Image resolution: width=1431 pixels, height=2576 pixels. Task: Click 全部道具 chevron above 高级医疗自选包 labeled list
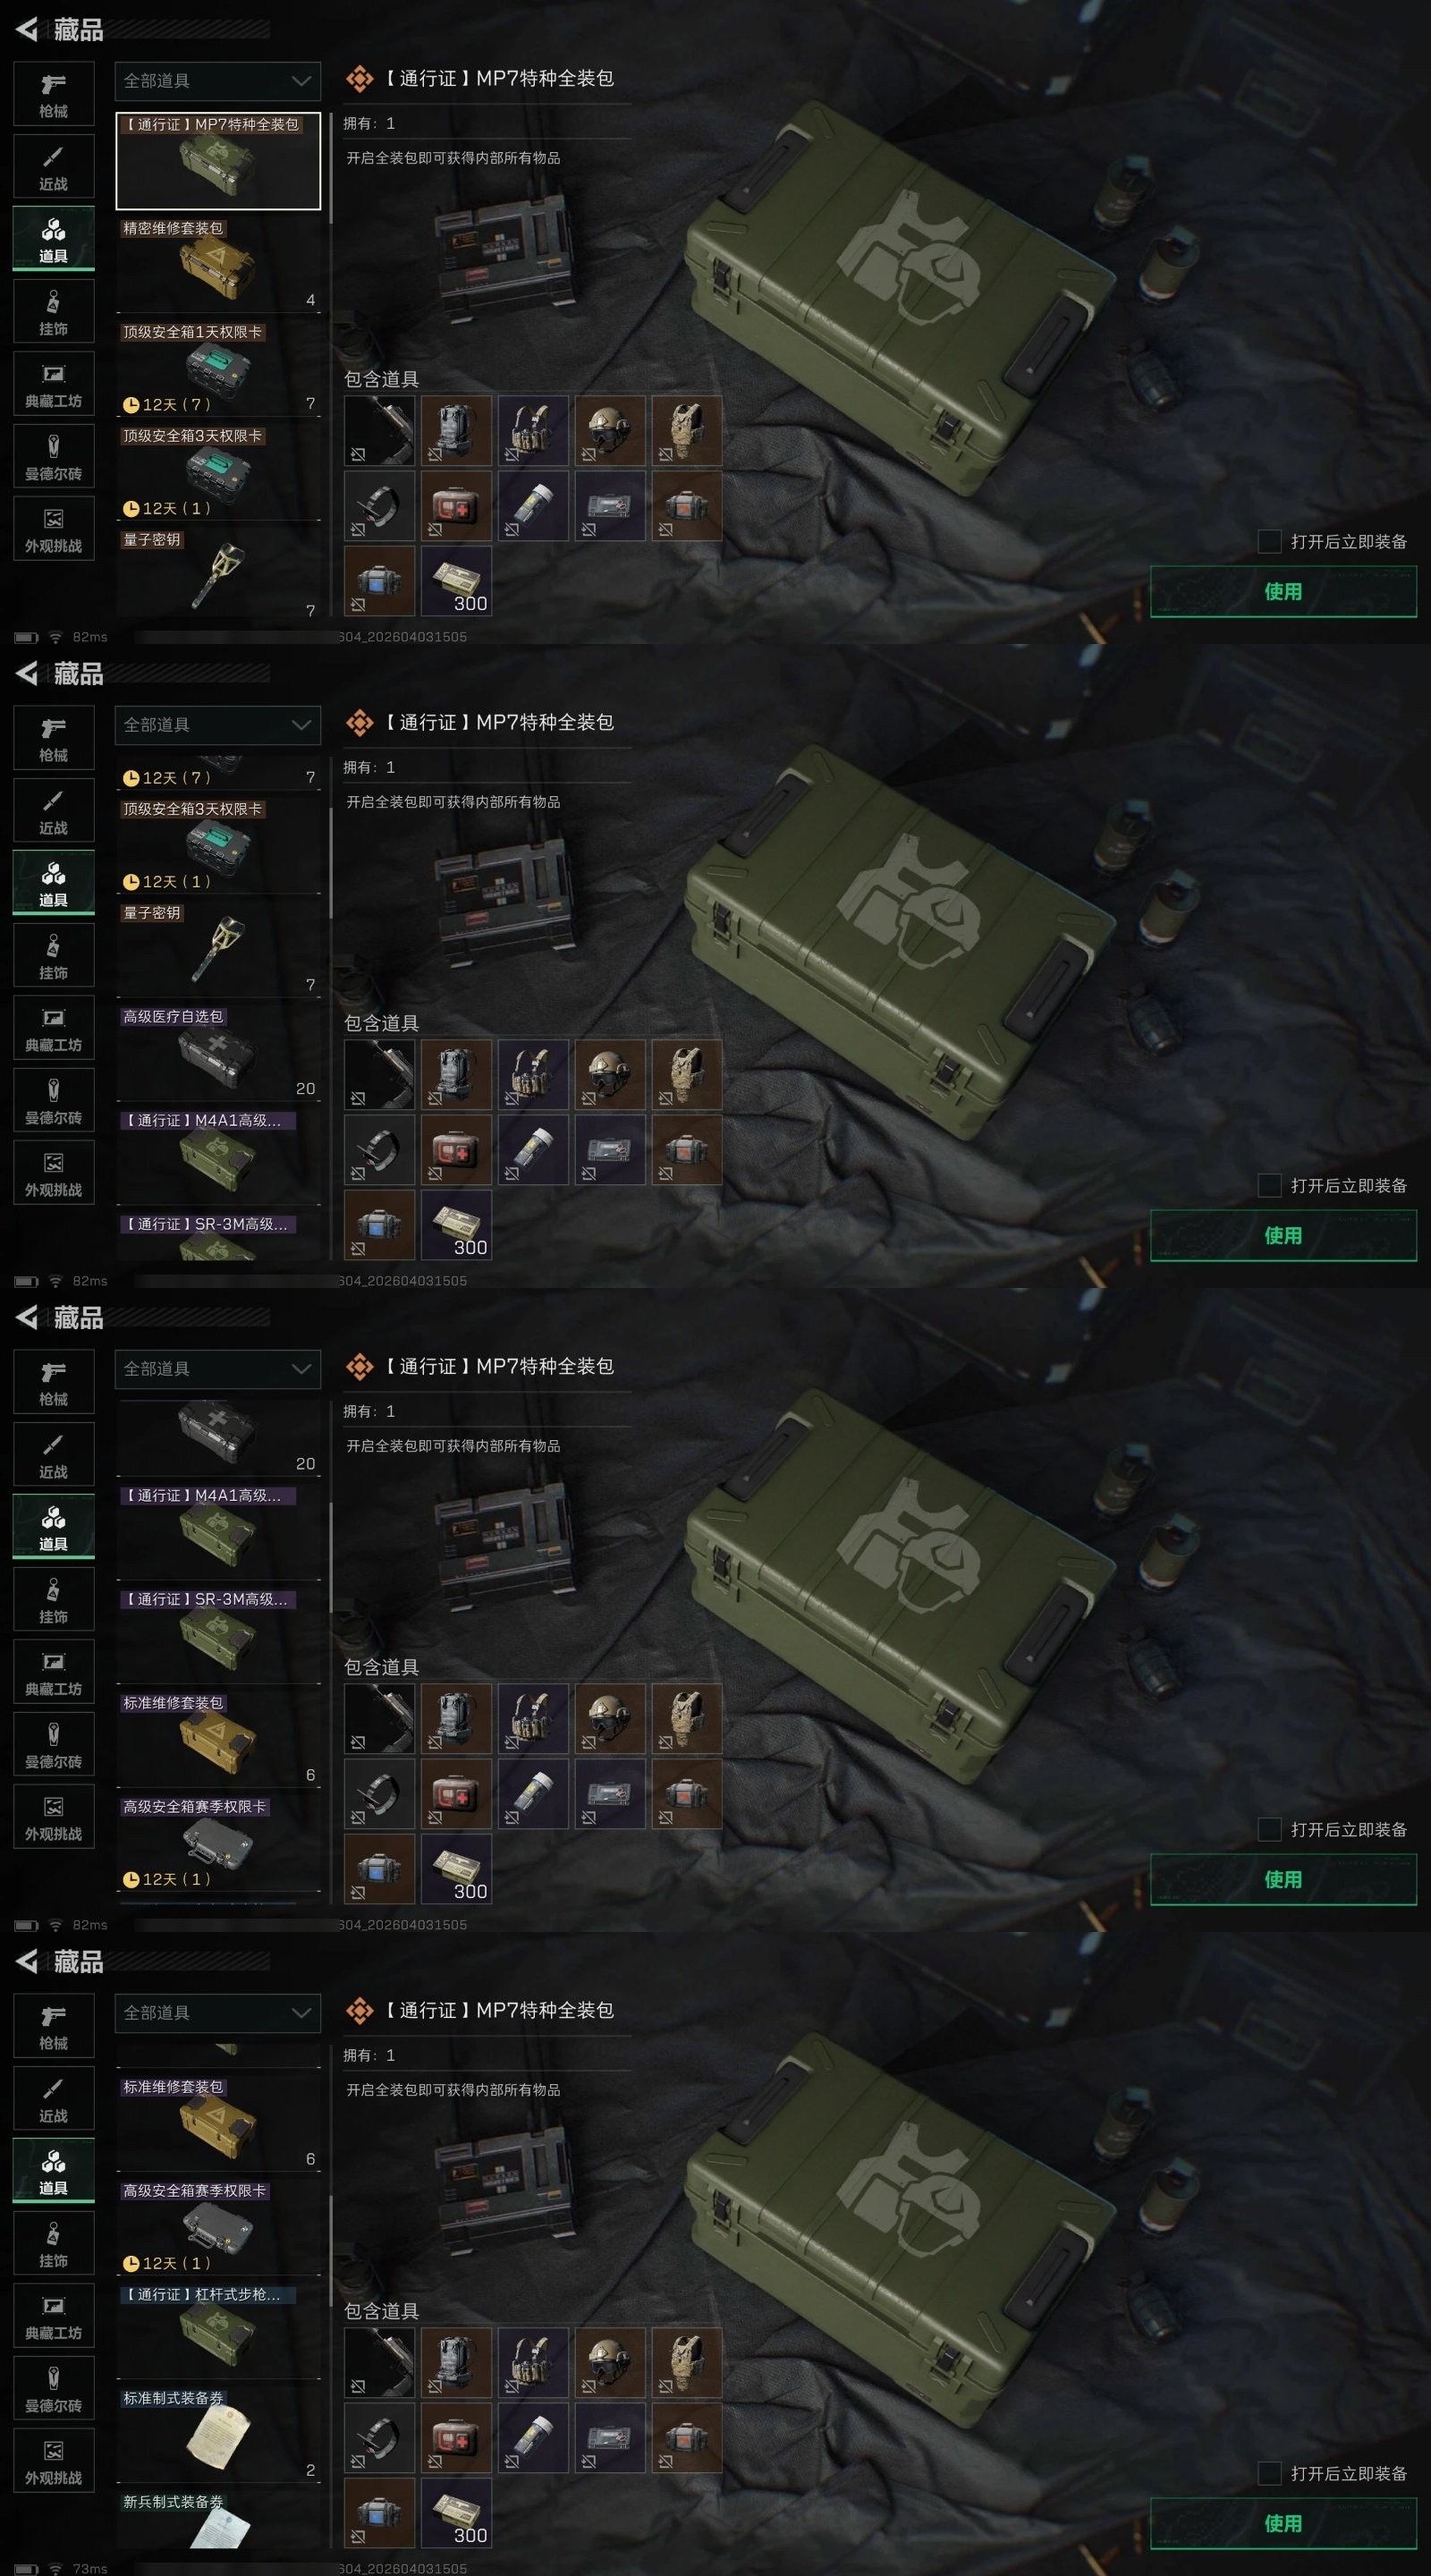pos(301,725)
